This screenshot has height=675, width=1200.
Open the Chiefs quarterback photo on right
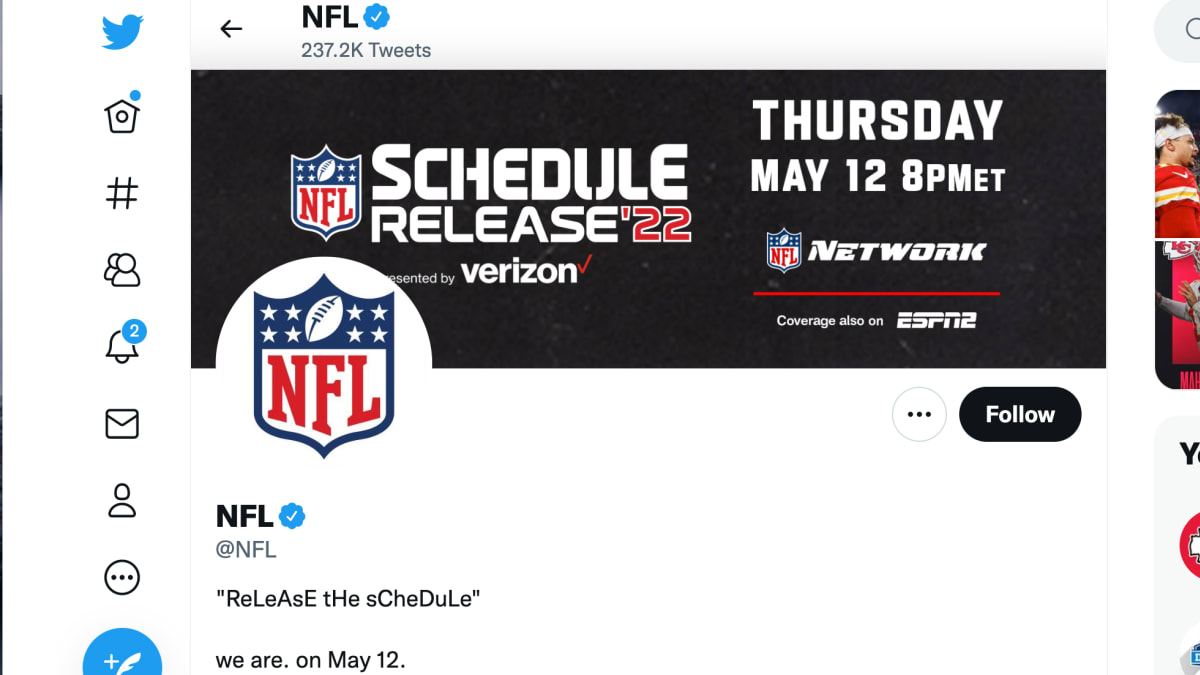click(1177, 163)
